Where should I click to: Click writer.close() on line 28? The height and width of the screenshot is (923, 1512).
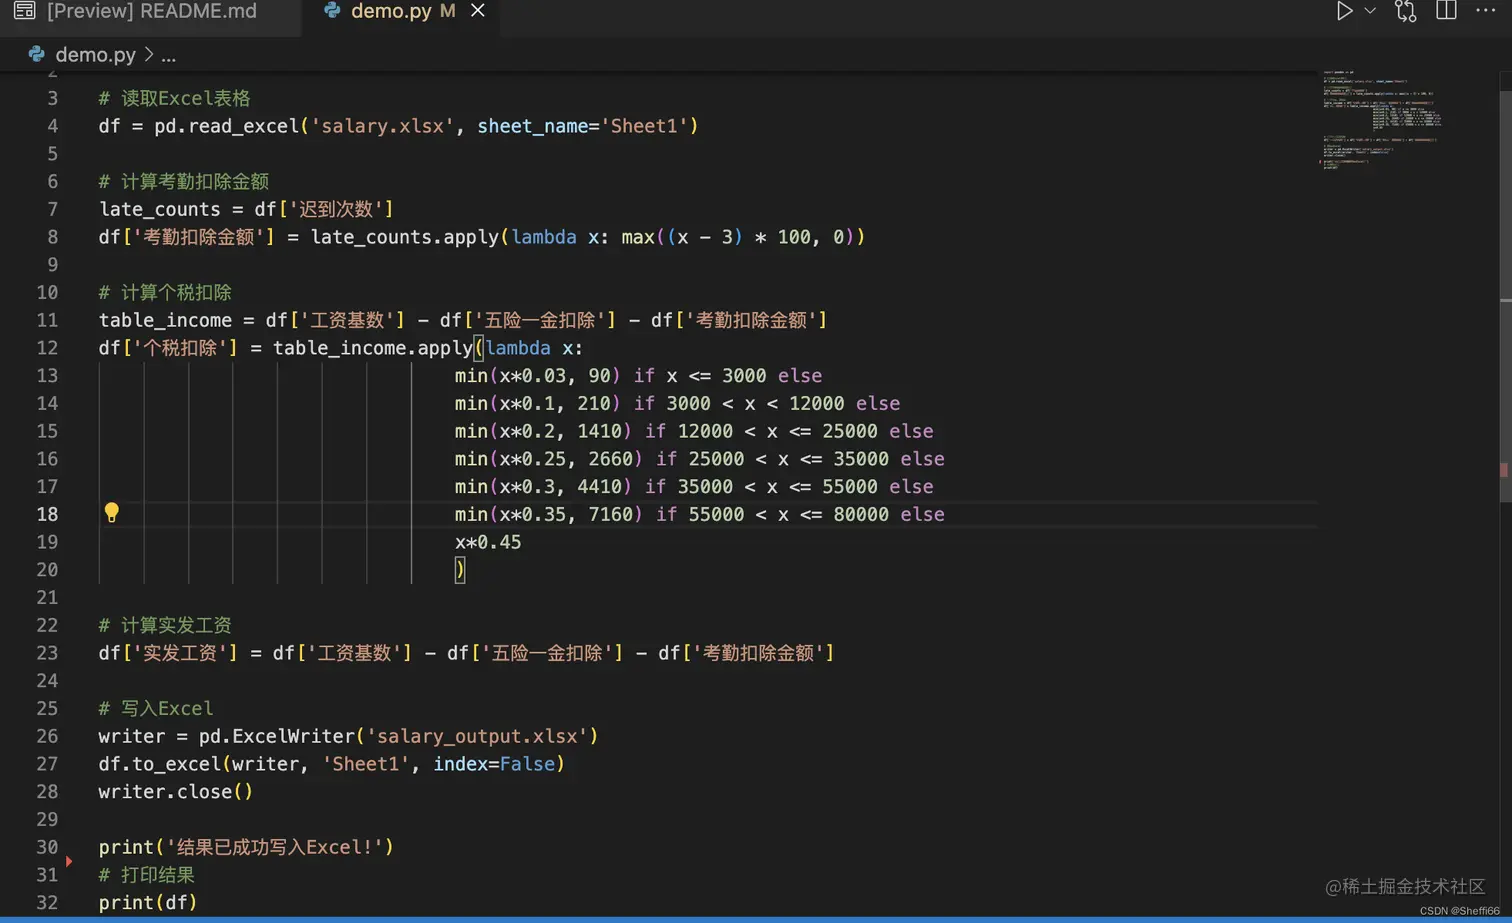point(176,792)
